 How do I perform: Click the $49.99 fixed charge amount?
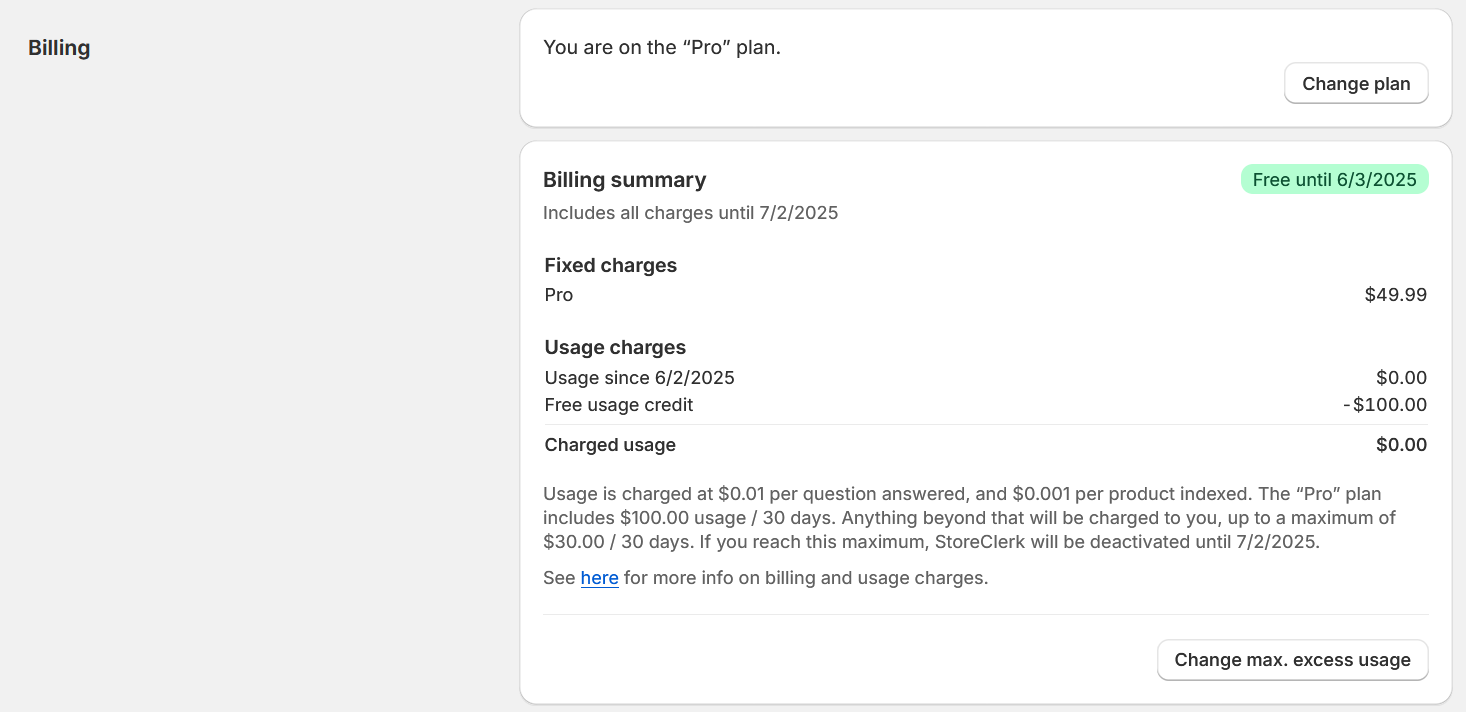tap(1395, 294)
